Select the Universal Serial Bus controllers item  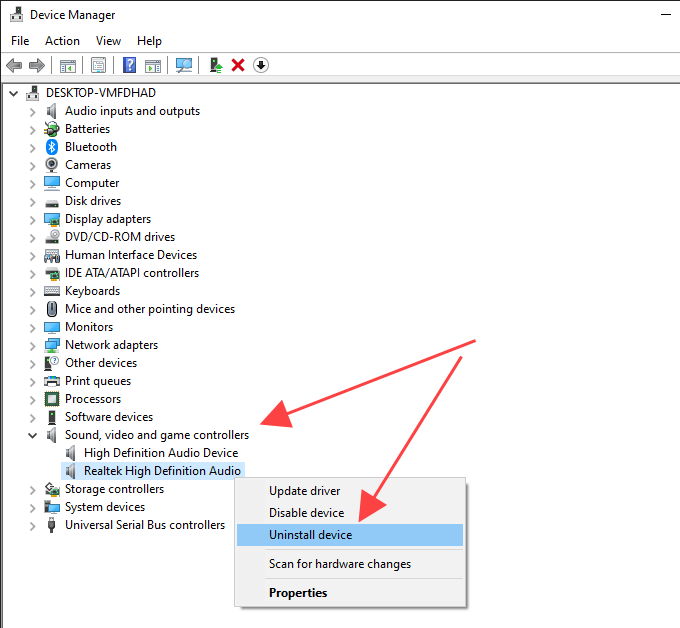(144, 525)
